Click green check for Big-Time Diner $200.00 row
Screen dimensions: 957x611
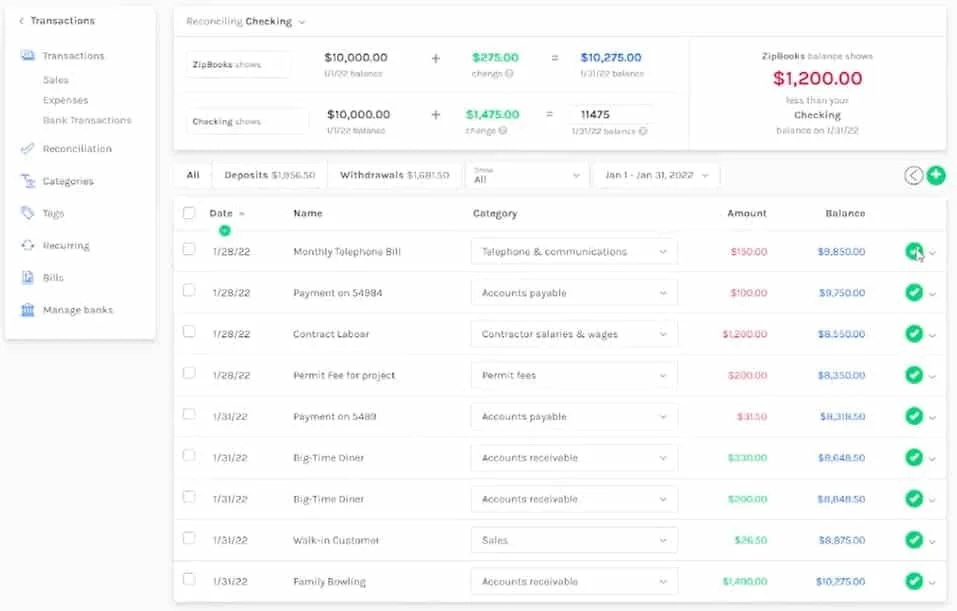point(914,499)
